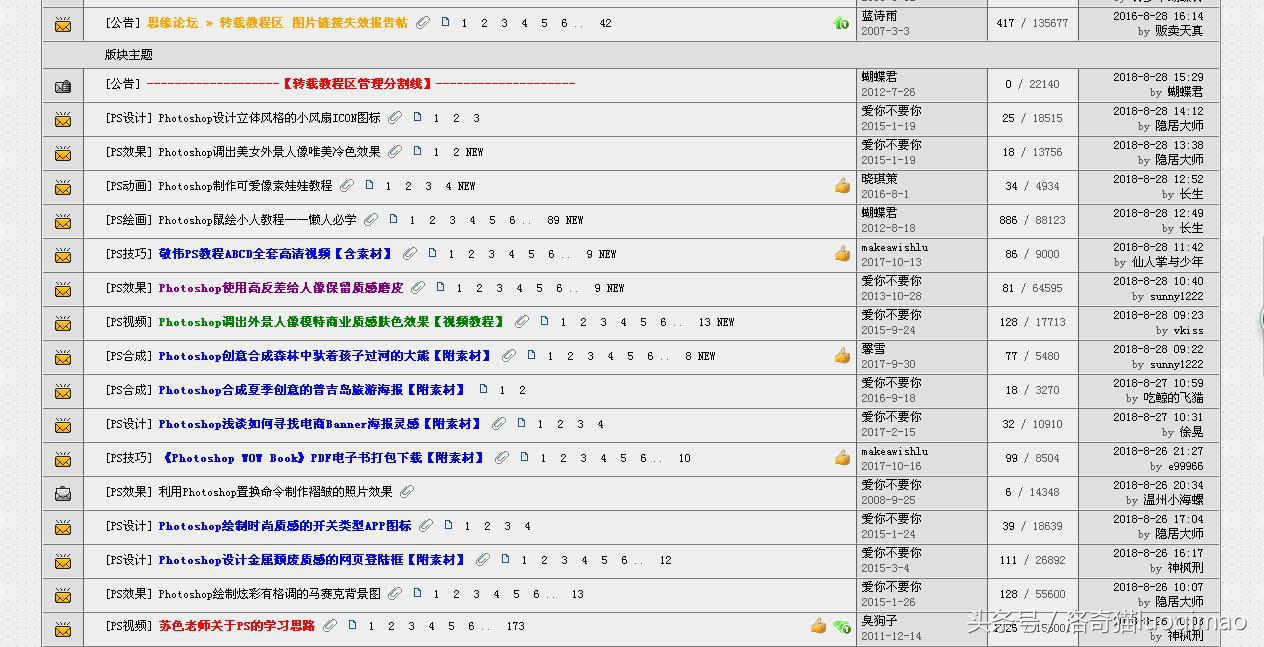The image size is (1264, 647).
Task: Open last reply time 2018-8-26 21:27
Action: click(1158, 452)
